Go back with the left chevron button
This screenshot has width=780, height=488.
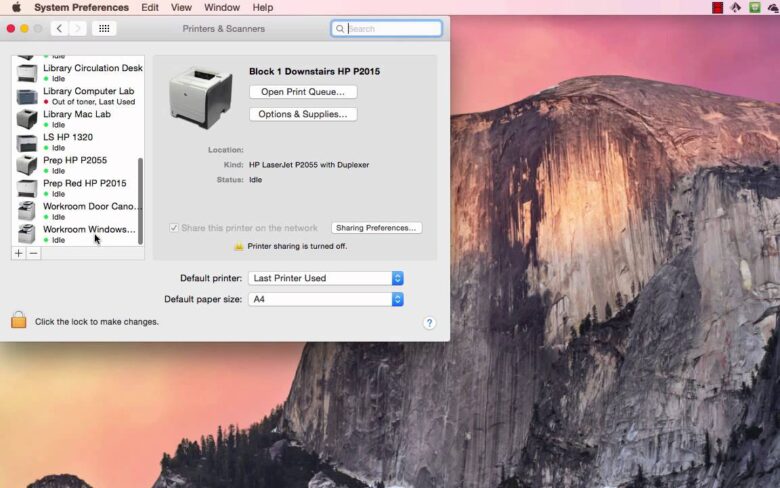[x=59, y=28]
